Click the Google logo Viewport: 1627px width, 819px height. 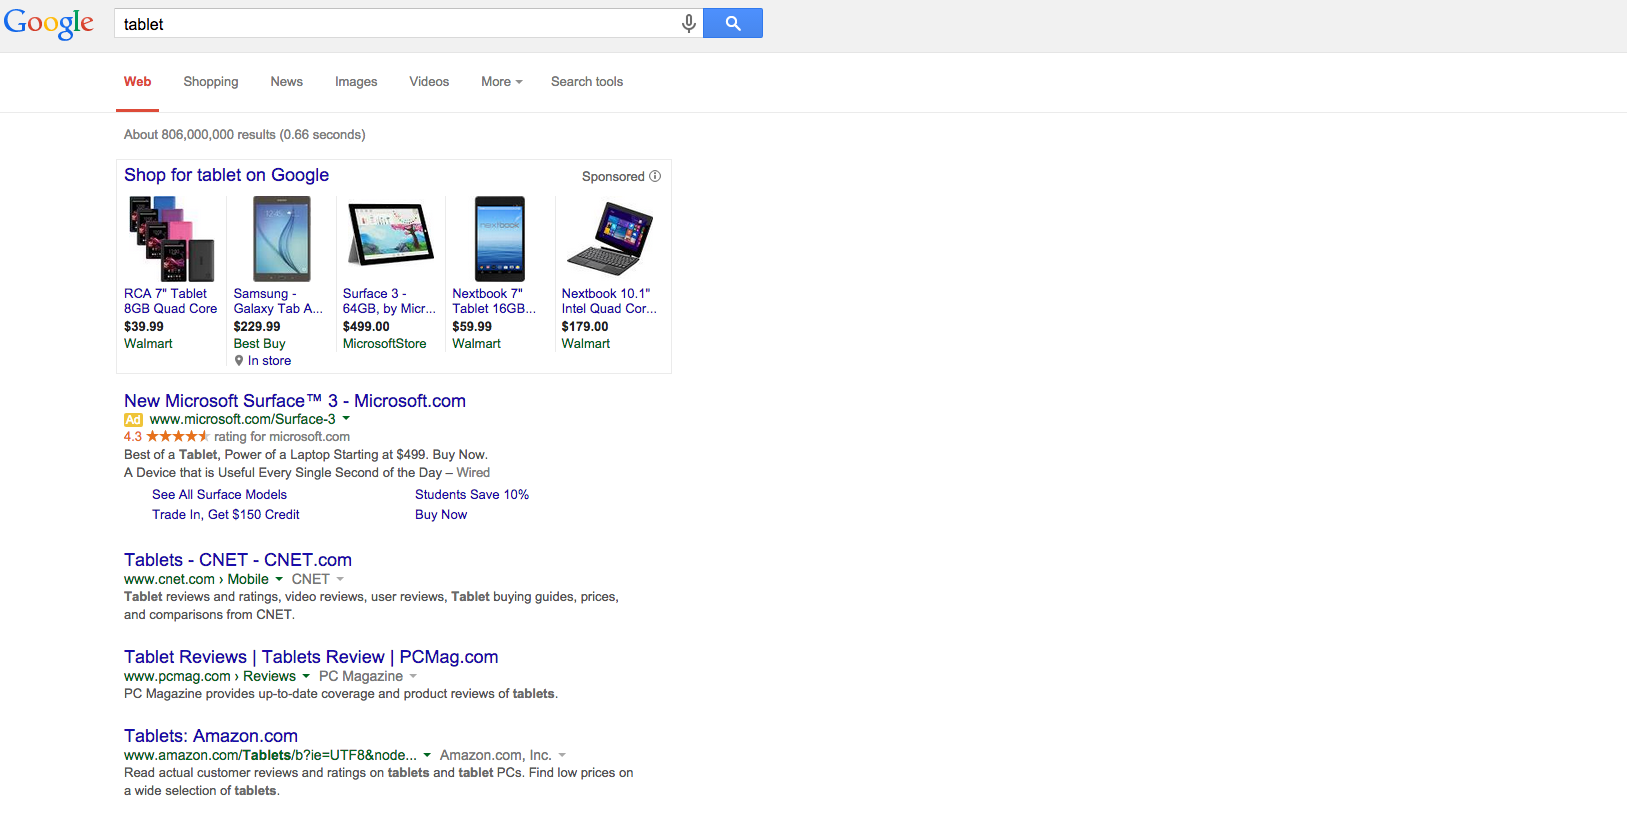point(49,24)
